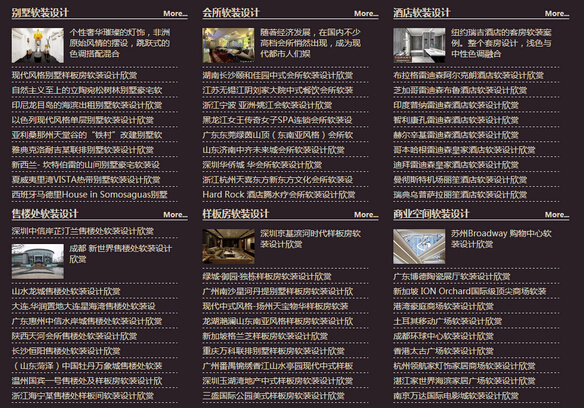Open 陕西天河会所售楼处 article
The height and width of the screenshot is (408, 584).
coord(74,336)
